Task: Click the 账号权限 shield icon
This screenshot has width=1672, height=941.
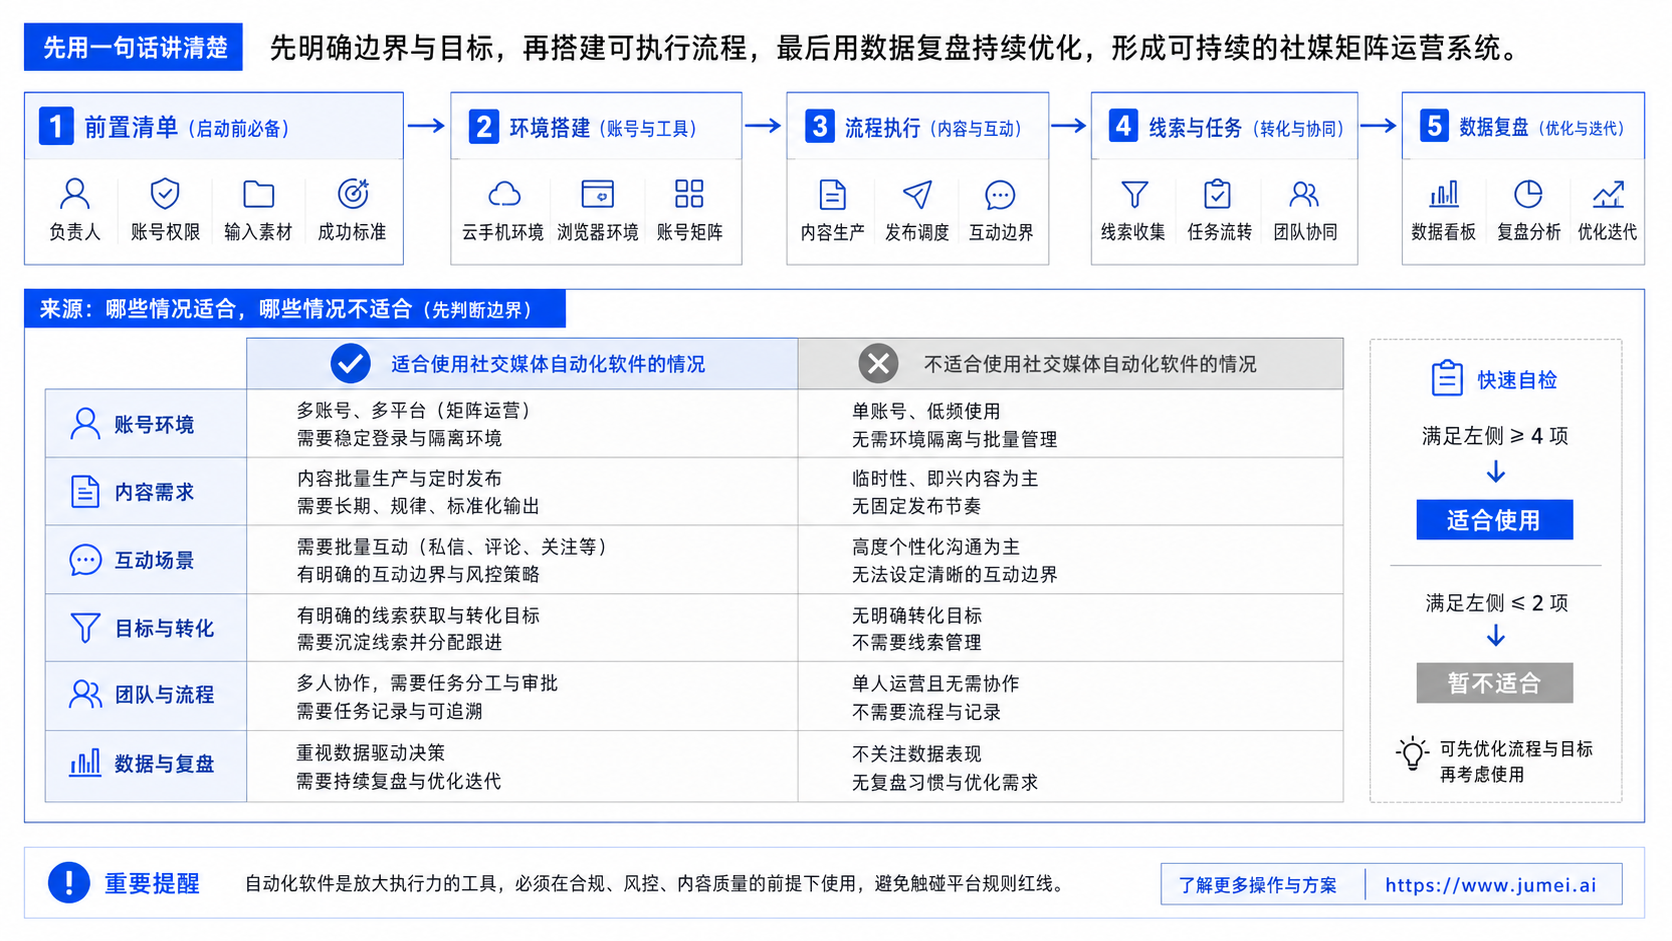Action: tap(165, 193)
